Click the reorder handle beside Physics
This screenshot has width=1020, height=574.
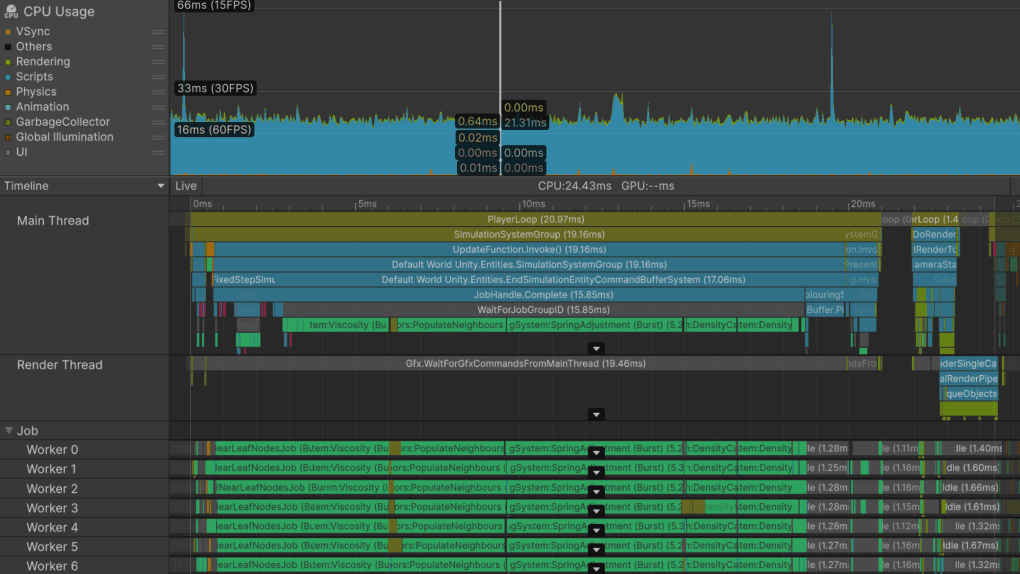tap(158, 92)
